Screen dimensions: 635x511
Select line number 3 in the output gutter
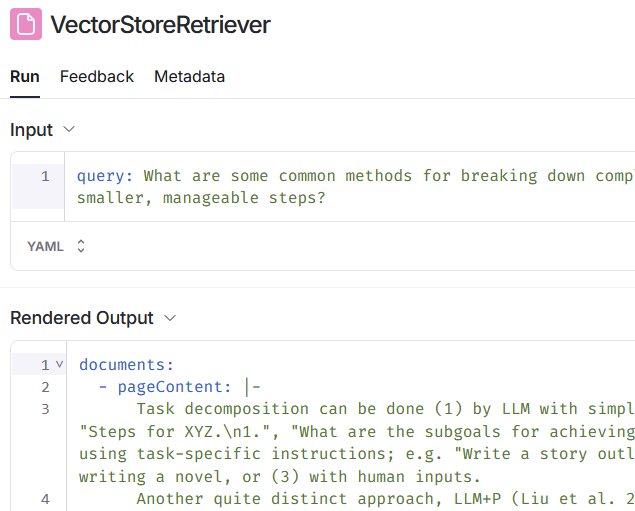pyautogui.click(x=45, y=409)
